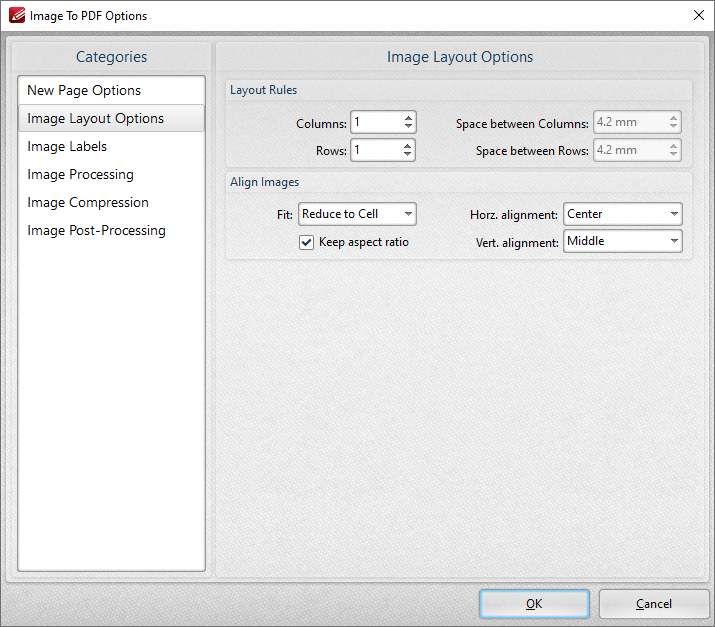The height and width of the screenshot is (627, 715).
Task: Toggle the Keep aspect ratio checkbox
Action: 306,242
